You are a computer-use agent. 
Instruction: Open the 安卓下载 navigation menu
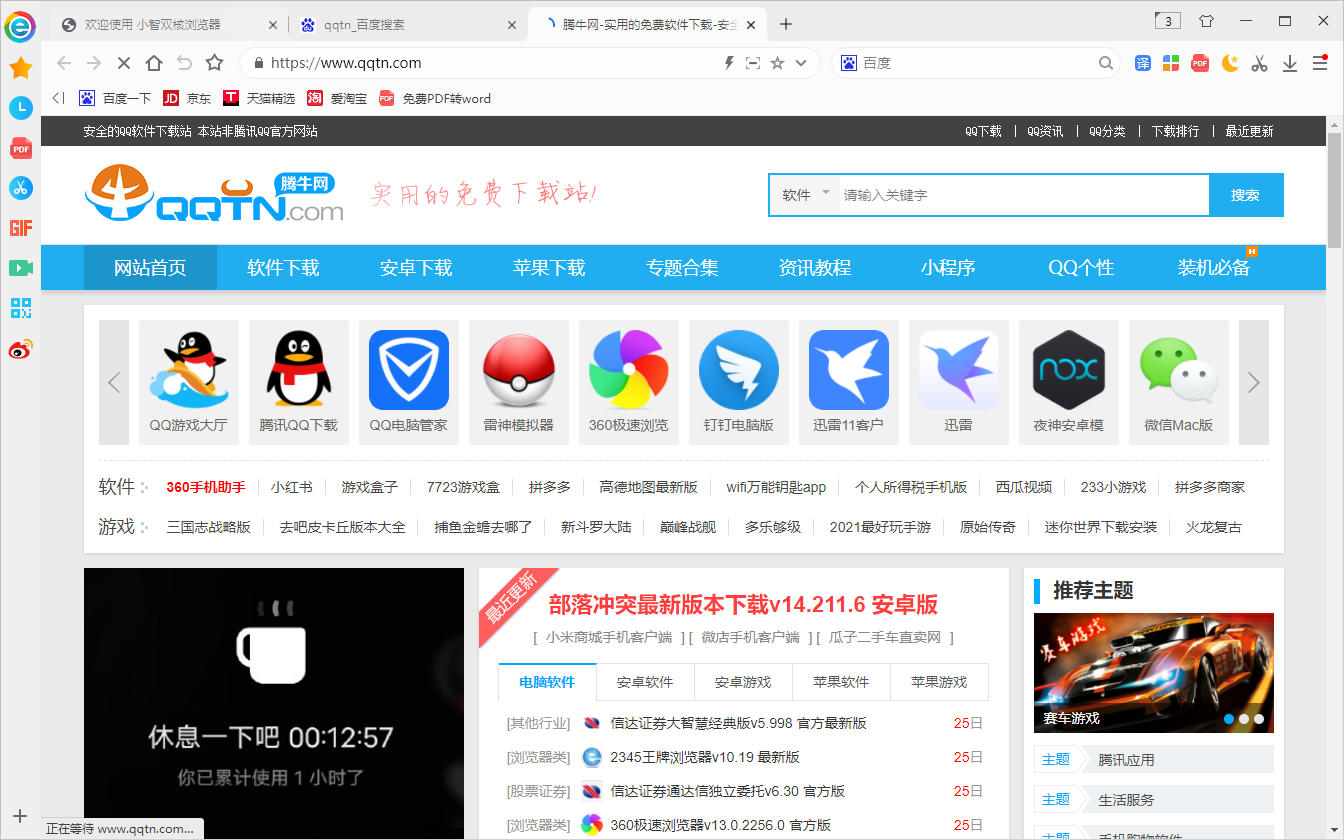pos(416,268)
